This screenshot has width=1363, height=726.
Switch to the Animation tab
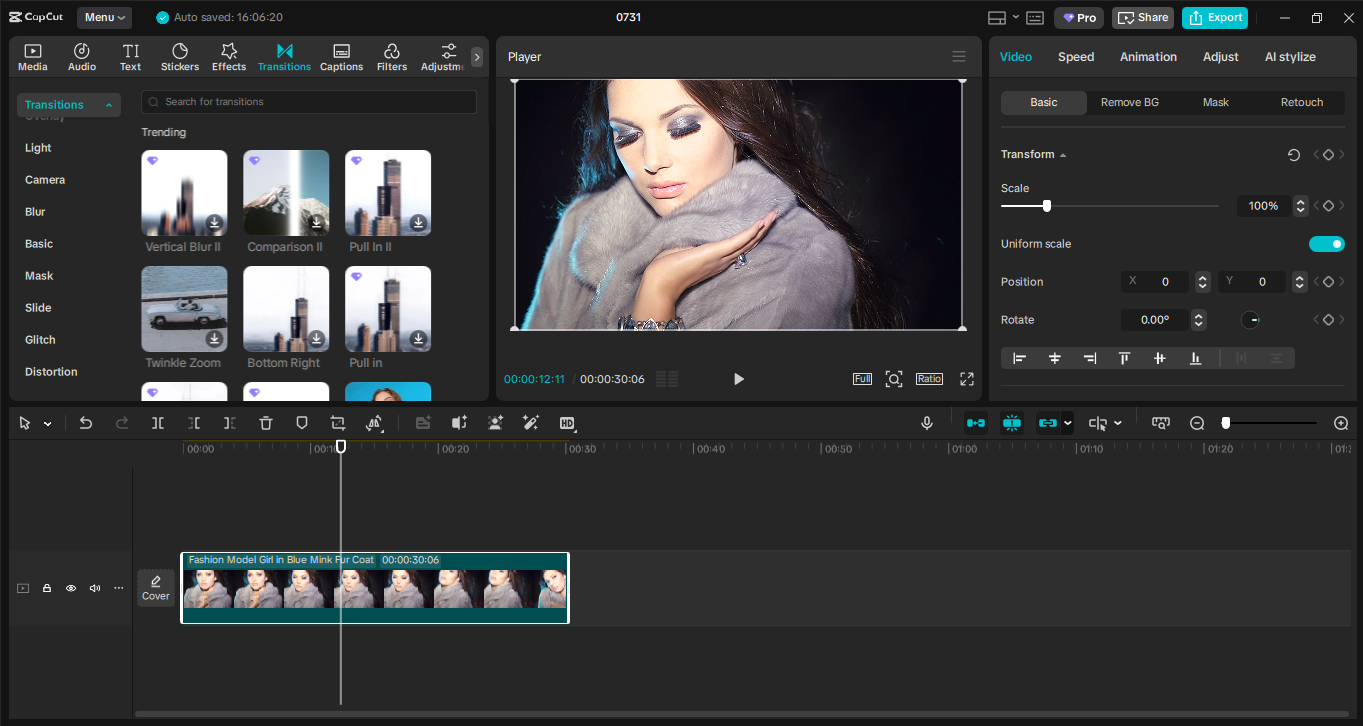point(1147,57)
